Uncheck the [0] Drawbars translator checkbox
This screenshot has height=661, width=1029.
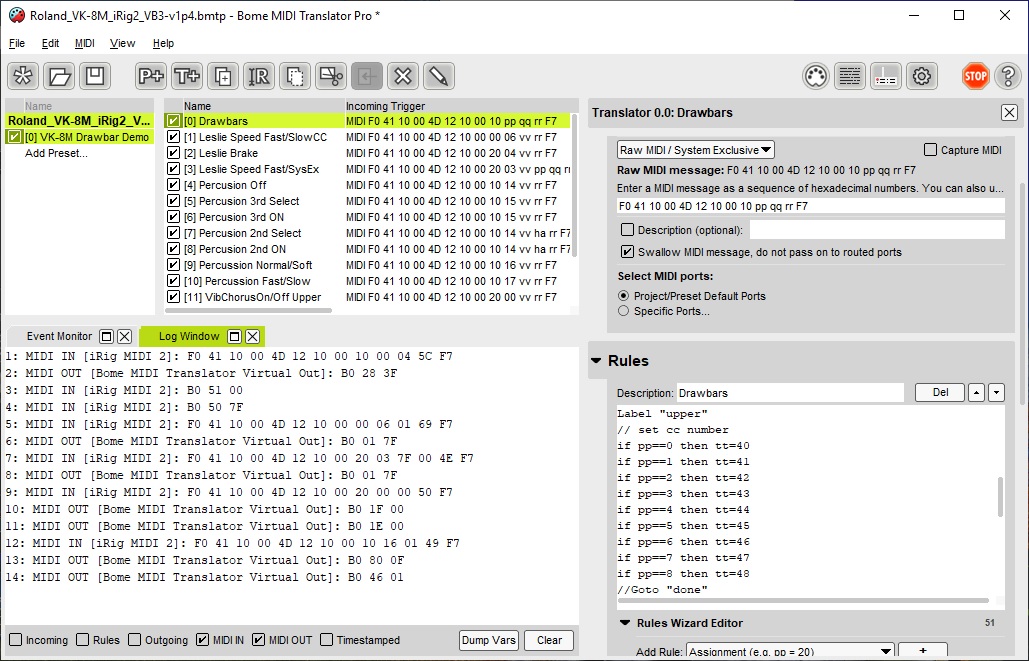coord(173,121)
